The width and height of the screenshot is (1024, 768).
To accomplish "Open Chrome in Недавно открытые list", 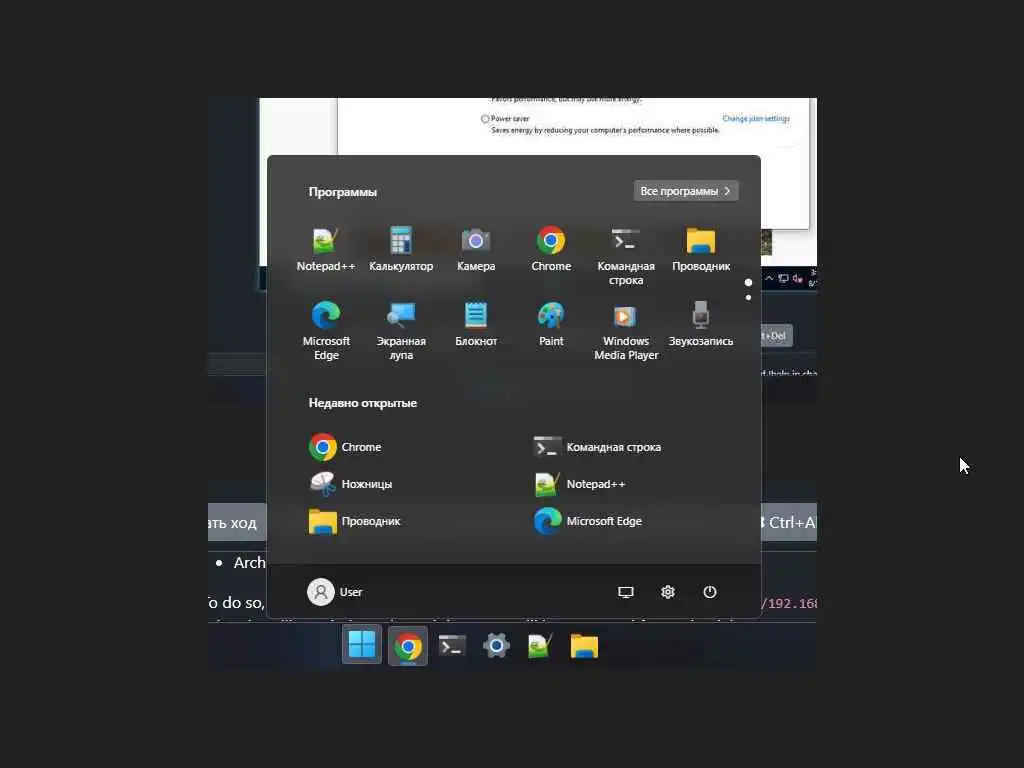I will click(345, 447).
